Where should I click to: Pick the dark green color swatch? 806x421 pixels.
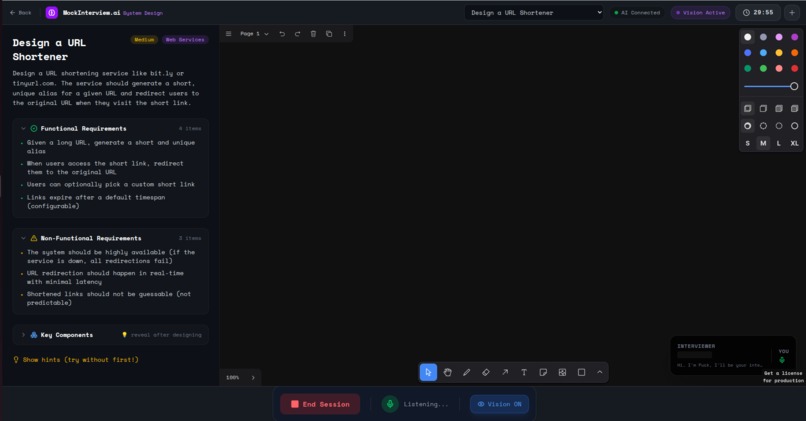click(747, 68)
